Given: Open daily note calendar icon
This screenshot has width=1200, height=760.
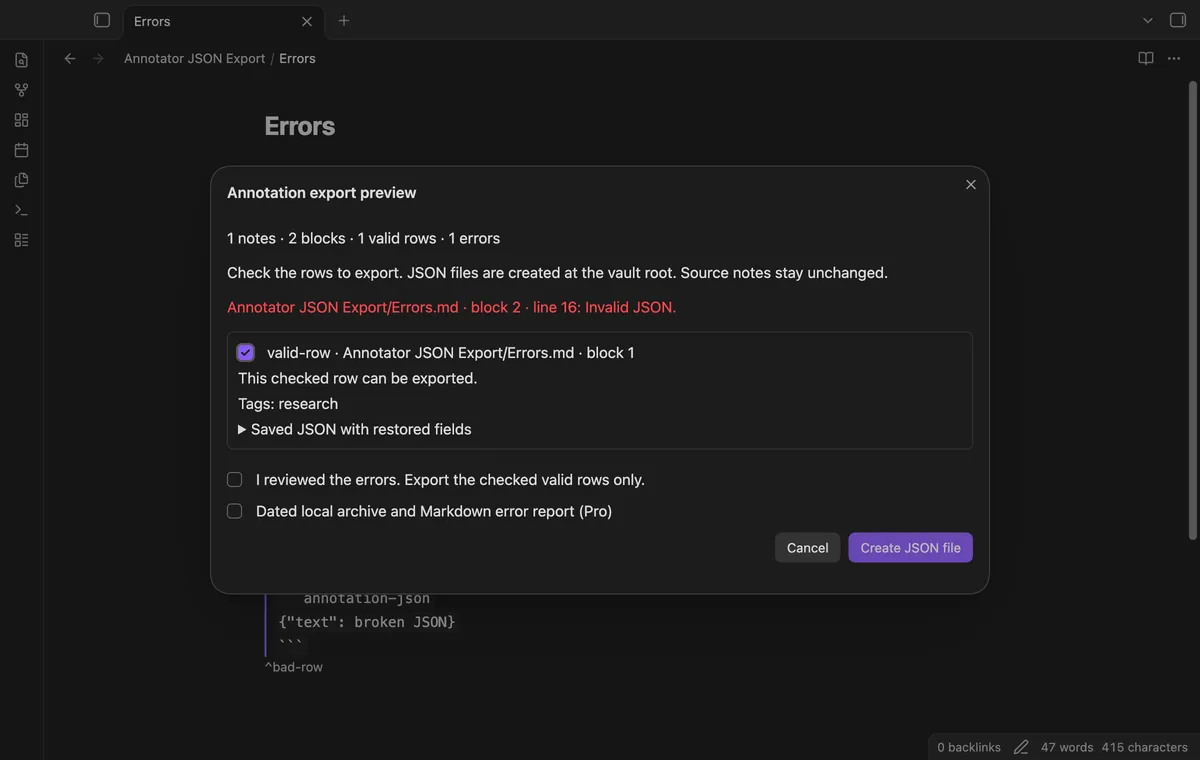Looking at the screenshot, I should click(x=21, y=150).
